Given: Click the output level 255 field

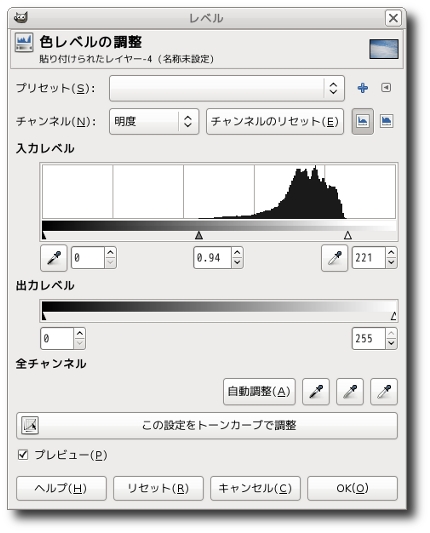Looking at the screenshot, I should point(368,339).
